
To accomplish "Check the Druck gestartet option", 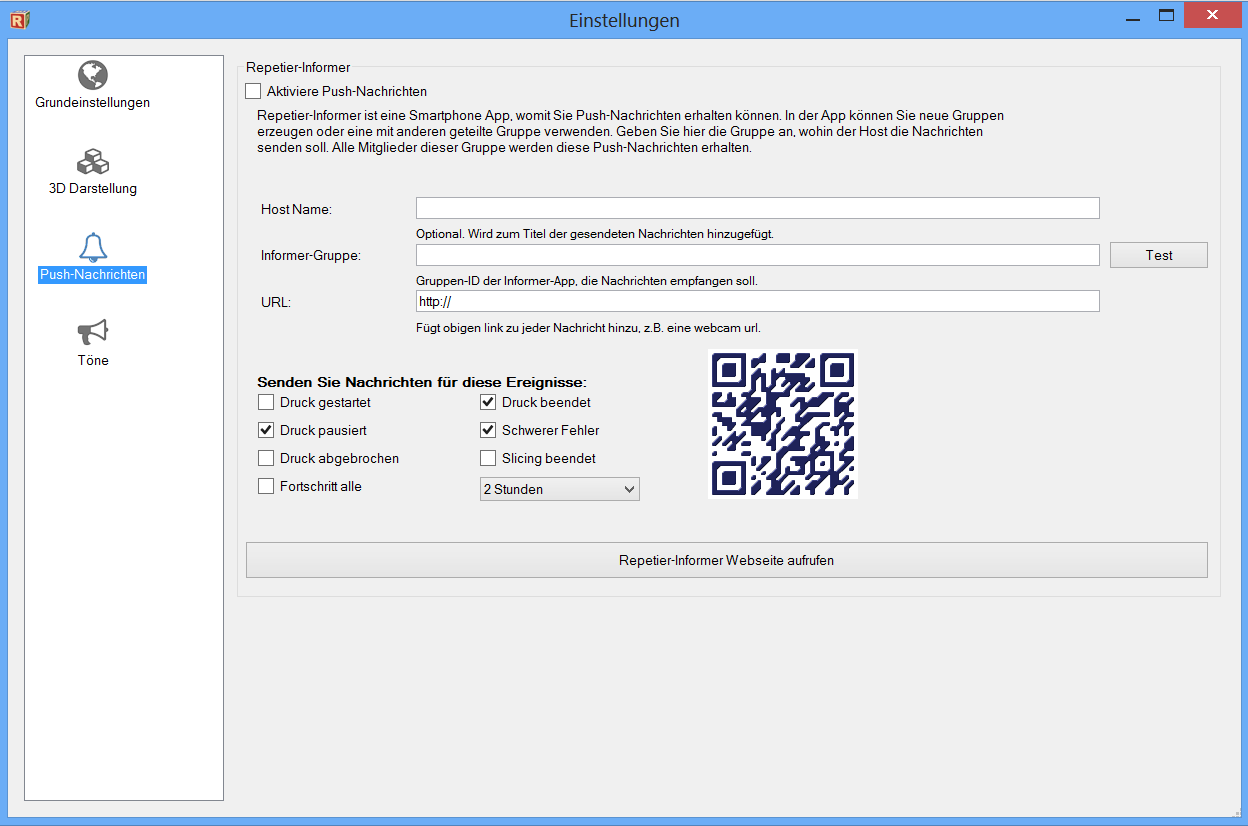I will click(x=266, y=403).
